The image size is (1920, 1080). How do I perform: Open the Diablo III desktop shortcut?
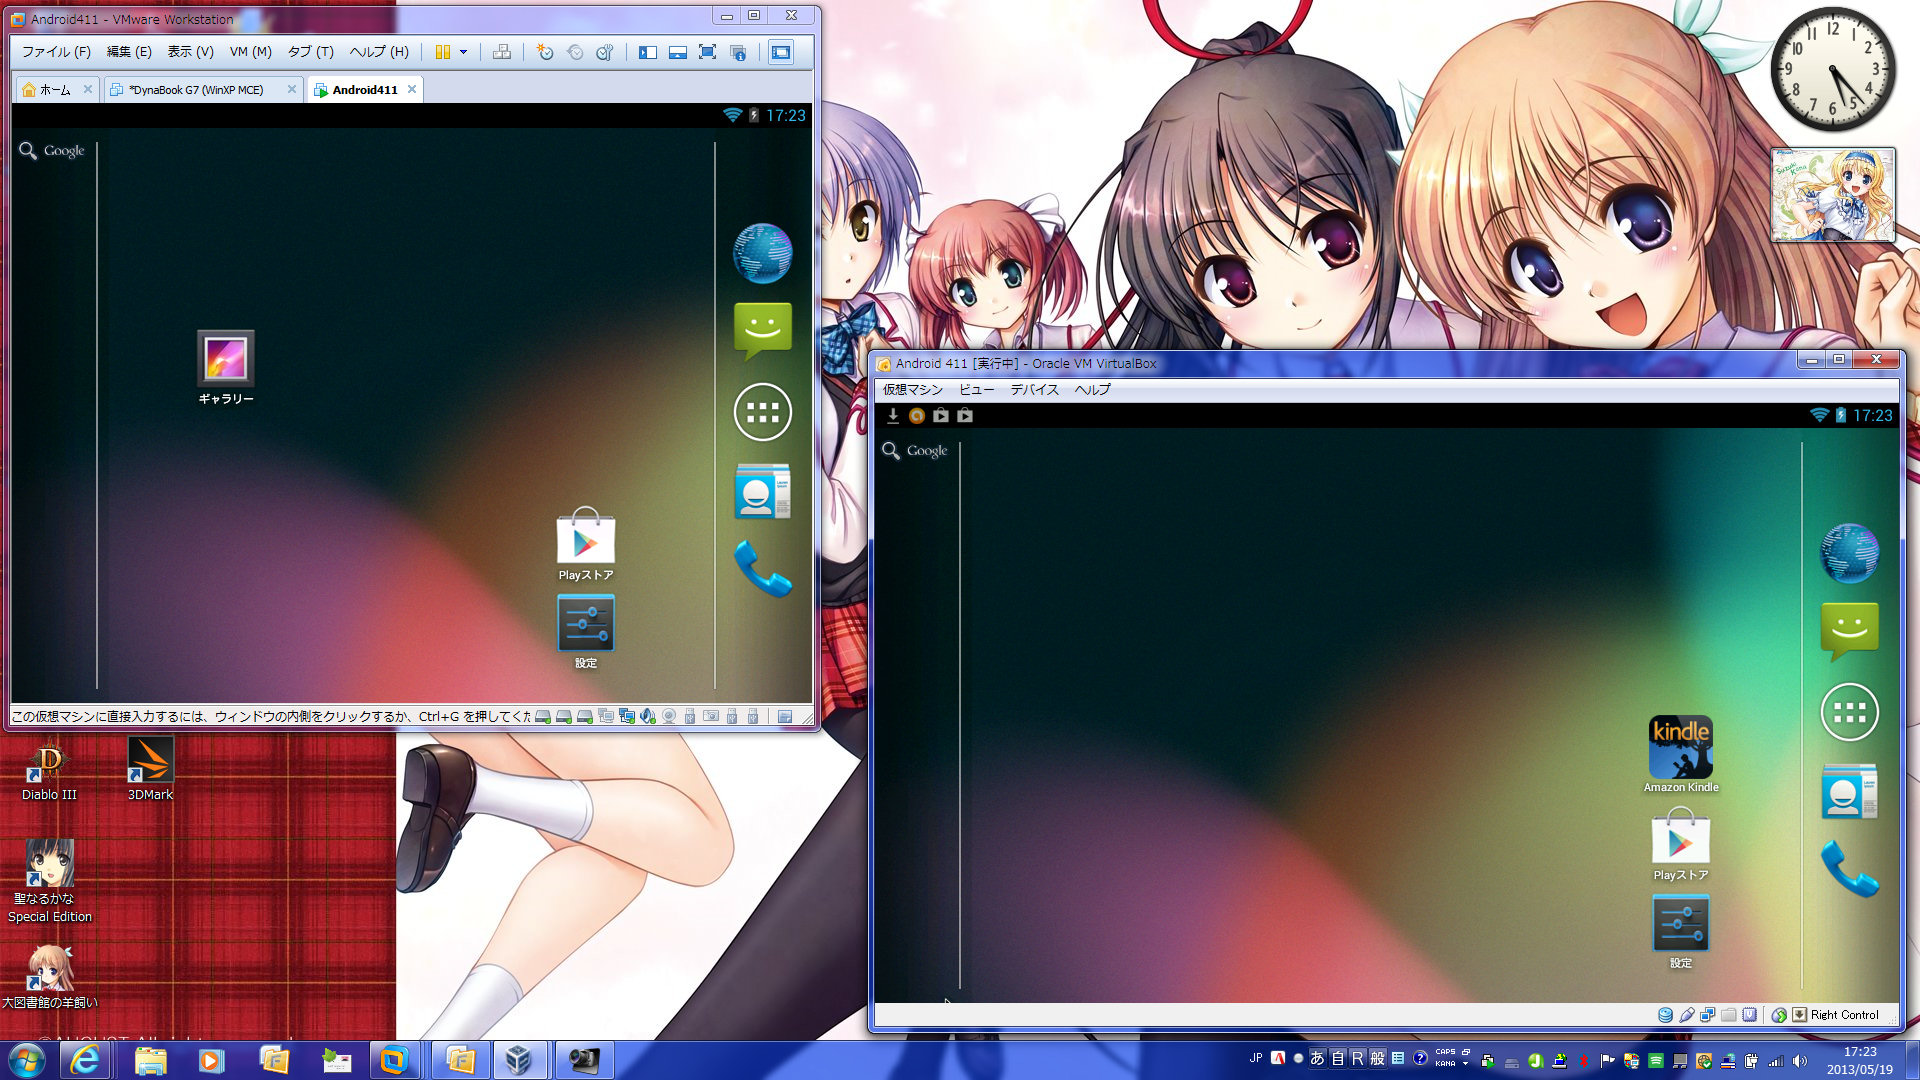49,770
